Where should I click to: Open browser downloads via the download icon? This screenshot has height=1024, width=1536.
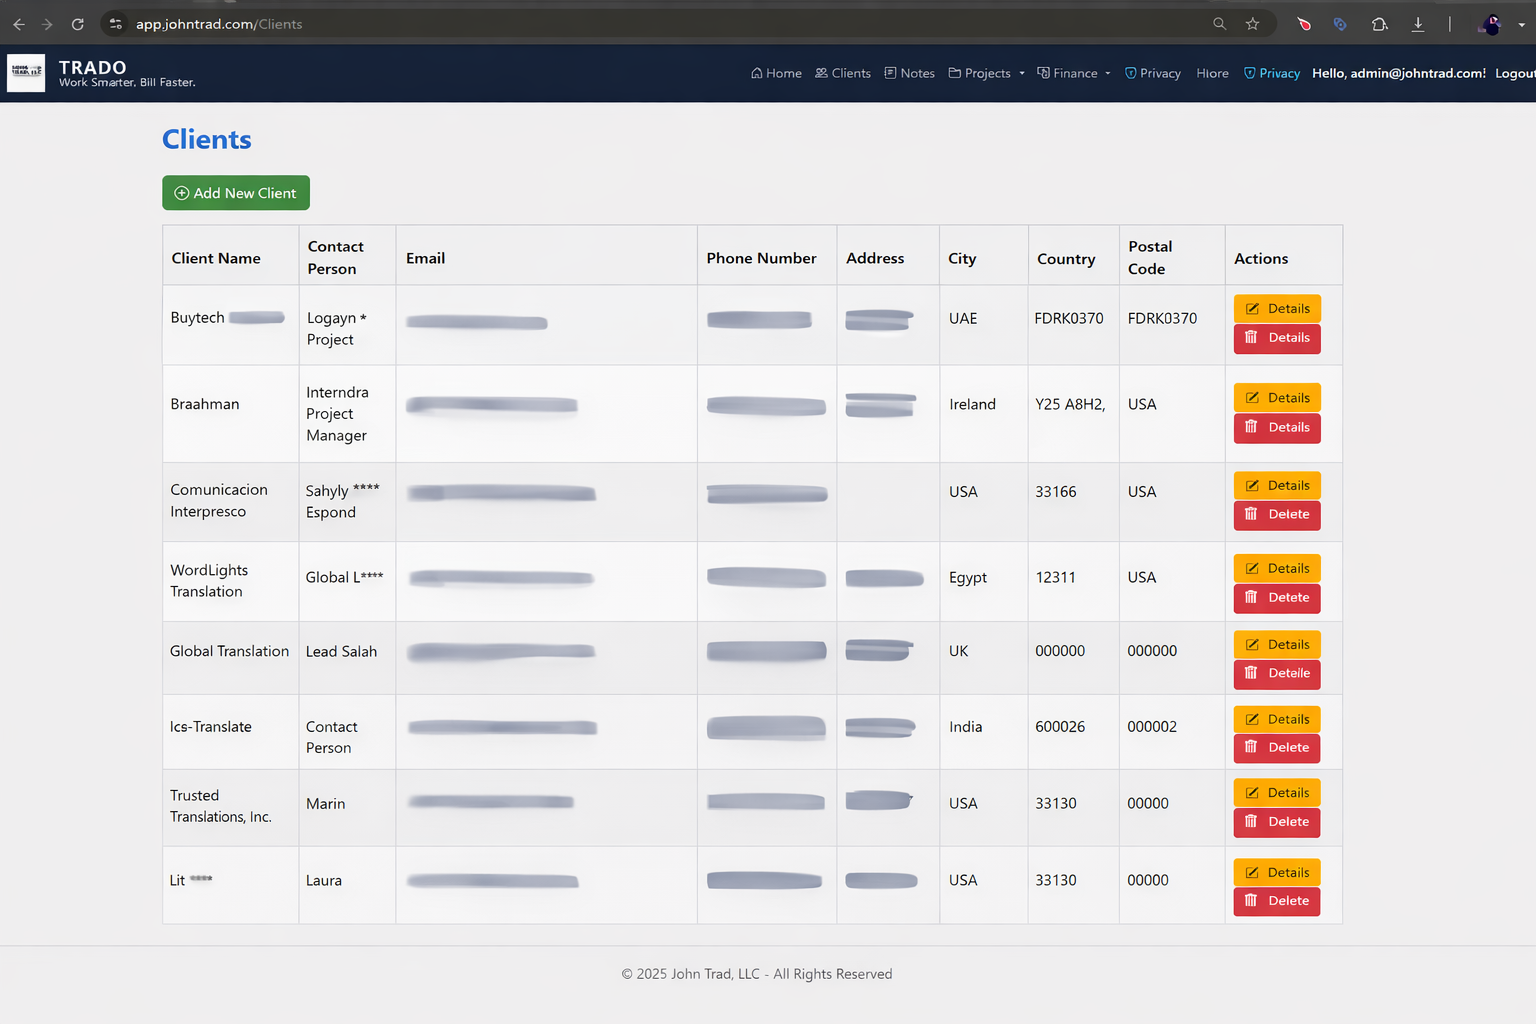point(1418,23)
